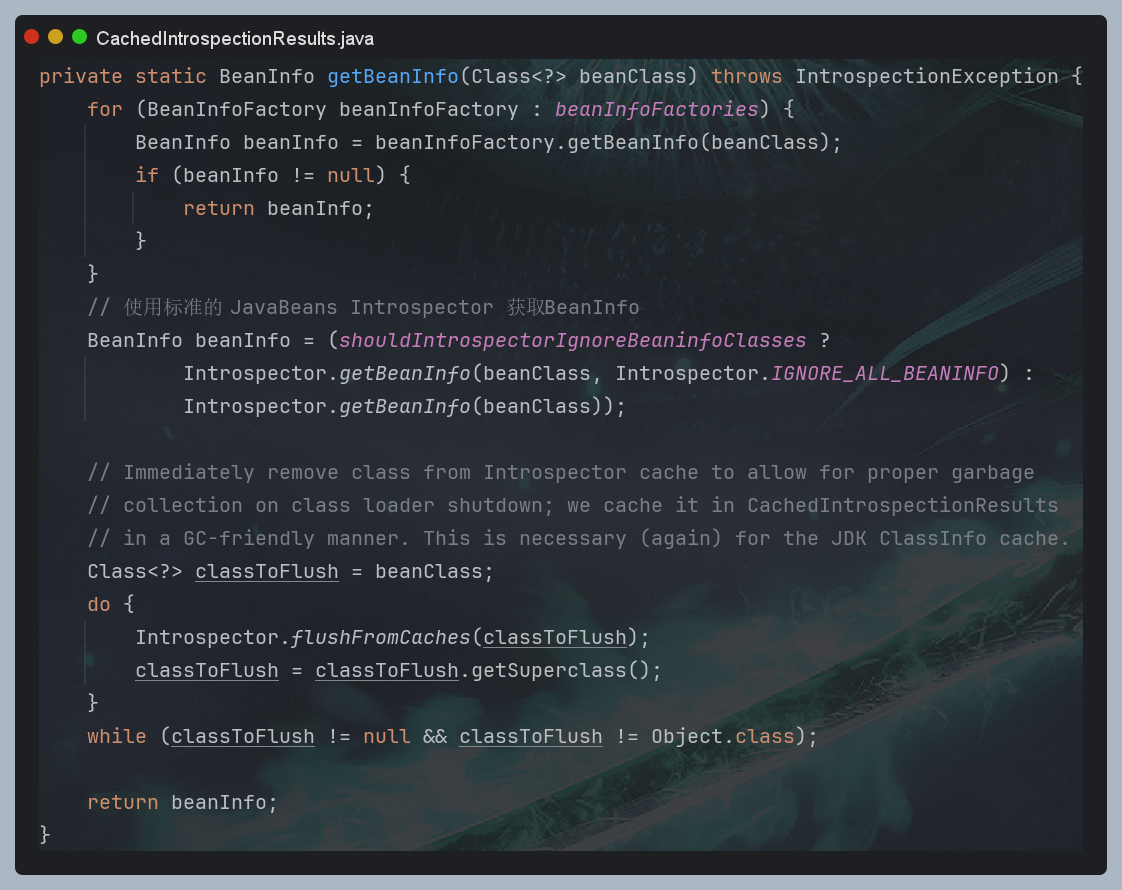
Task: Click the CachedIntrospectionResults.java title
Action: [x=235, y=38]
